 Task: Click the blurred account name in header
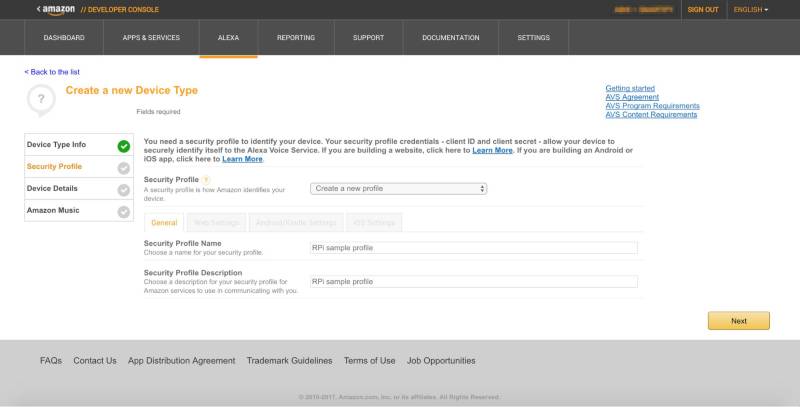643,10
